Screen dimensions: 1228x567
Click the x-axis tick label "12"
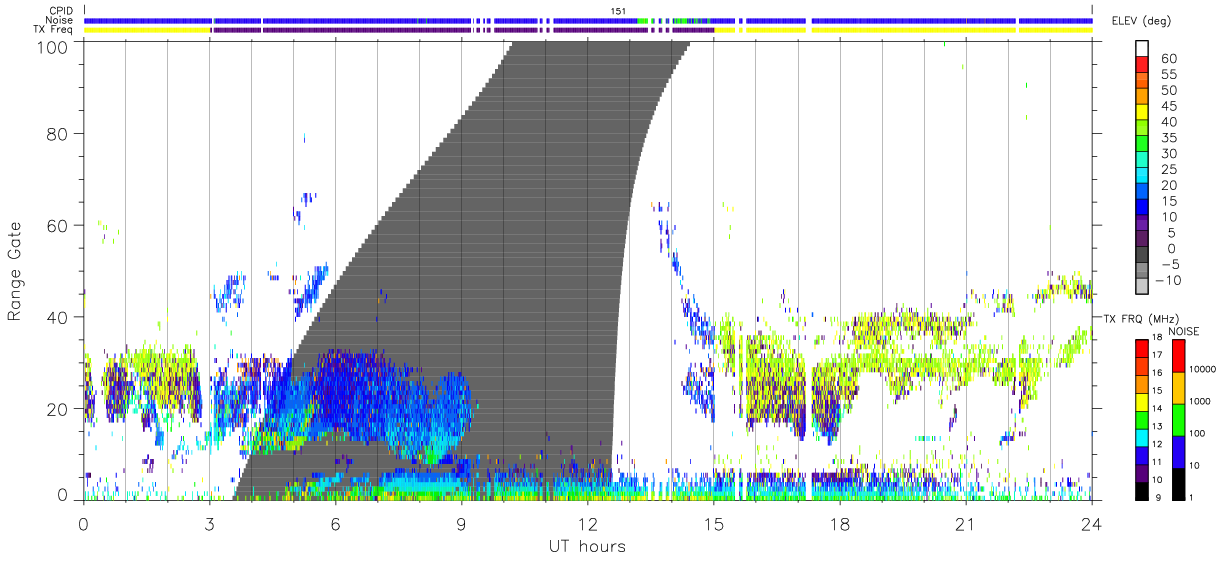[587, 523]
